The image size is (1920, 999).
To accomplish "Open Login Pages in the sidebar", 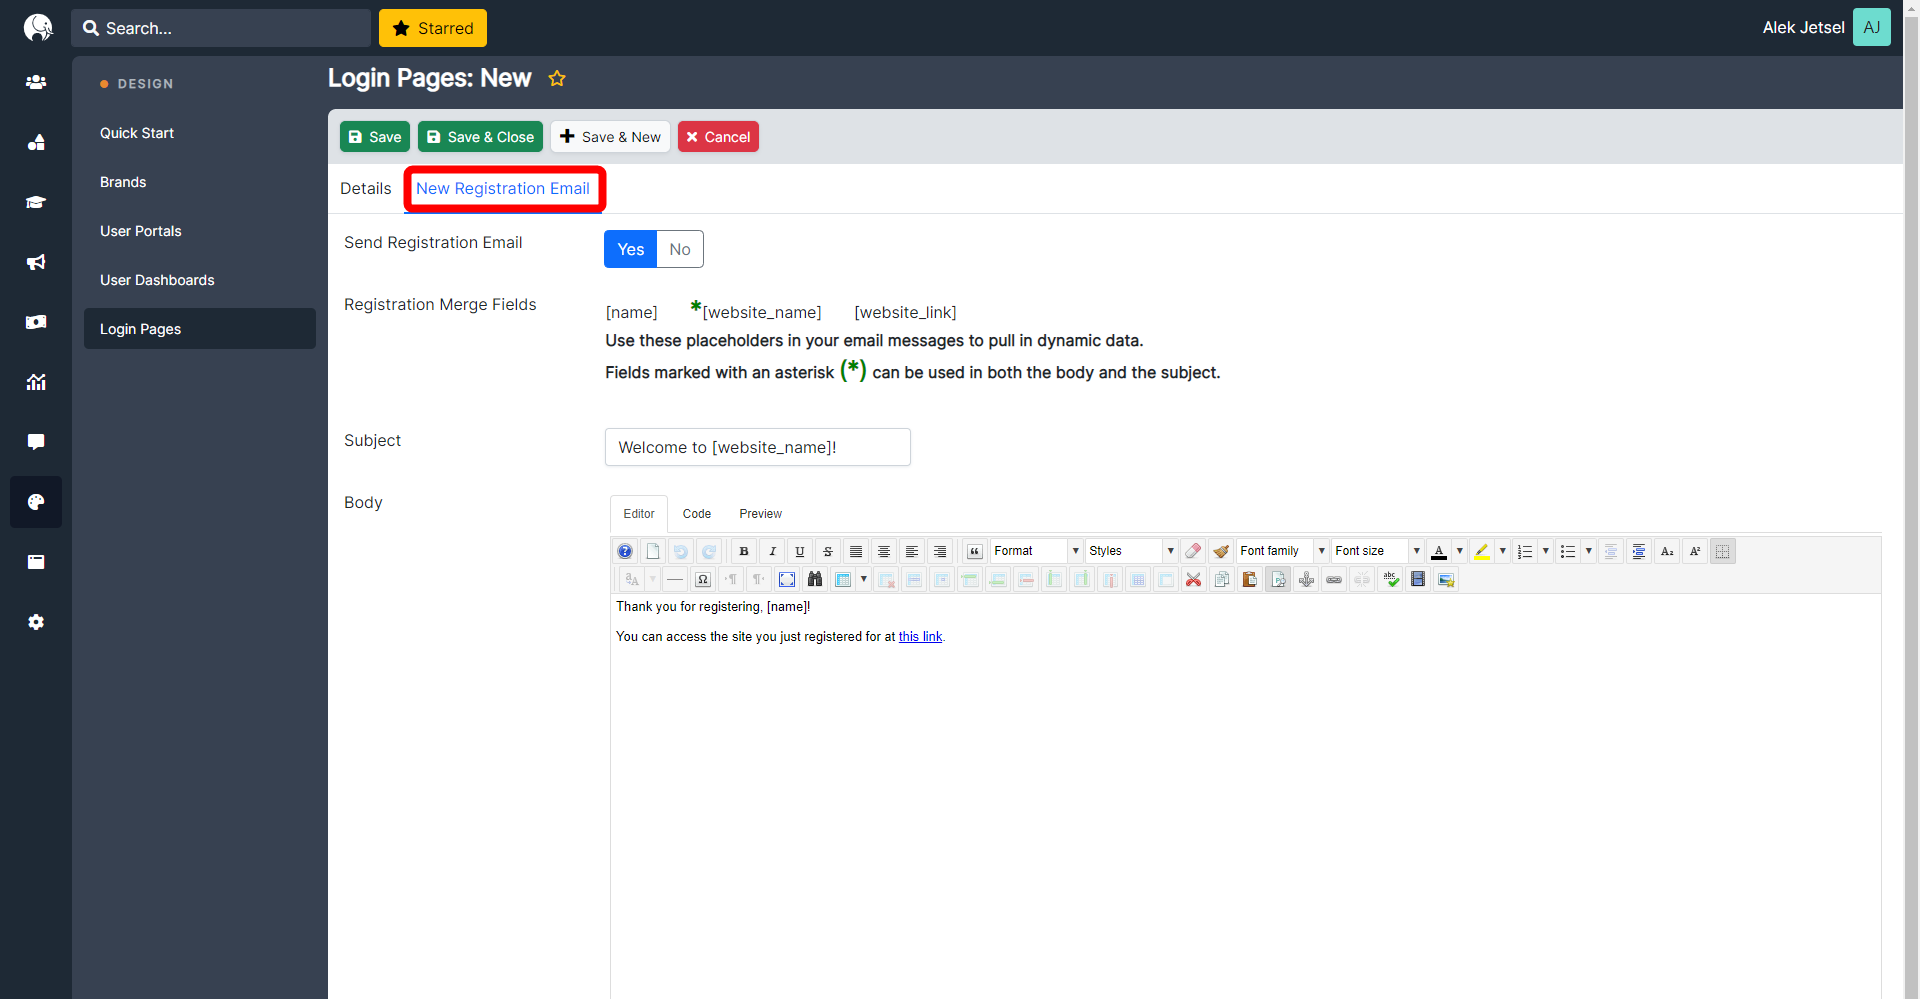I will (200, 329).
